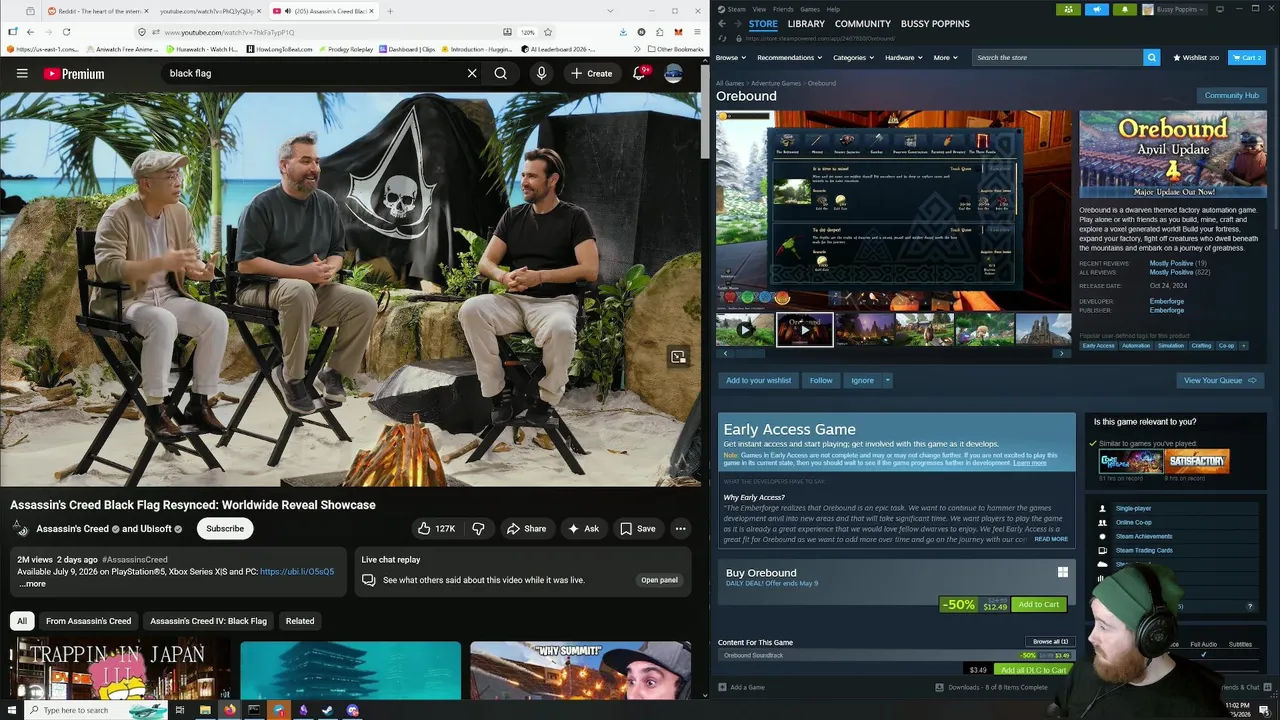
Task: Select 'Assassin's Creed IV: Black Flag' chip
Action: click(x=208, y=621)
